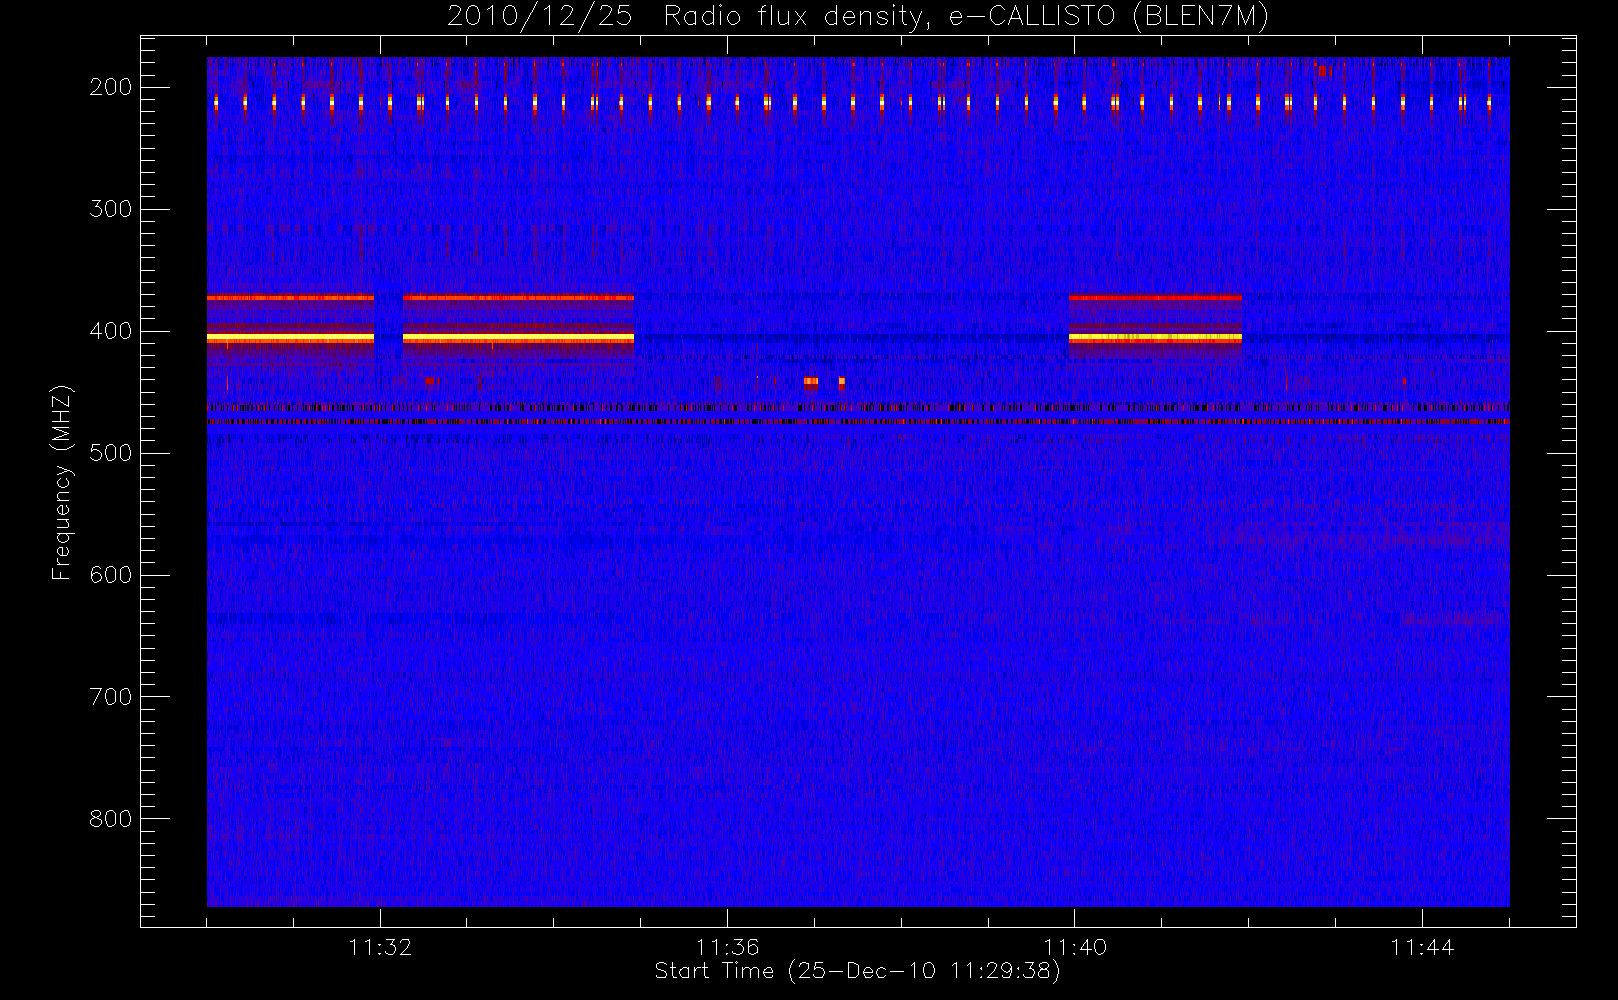Click the 'Start Time (25-Dec-10 11:29:38)' label
1618x1000 pixels.
[x=857, y=971]
